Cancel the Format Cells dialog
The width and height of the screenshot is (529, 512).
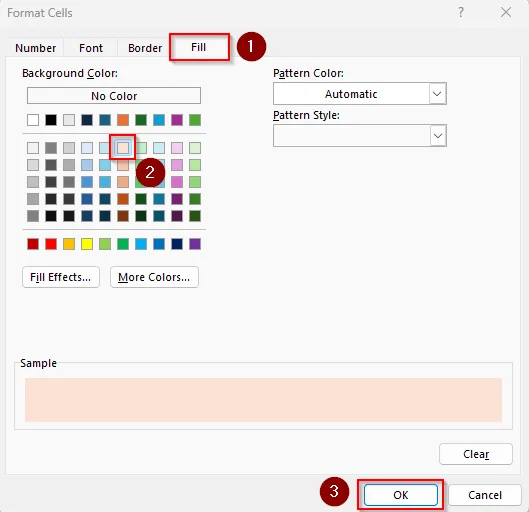point(485,495)
